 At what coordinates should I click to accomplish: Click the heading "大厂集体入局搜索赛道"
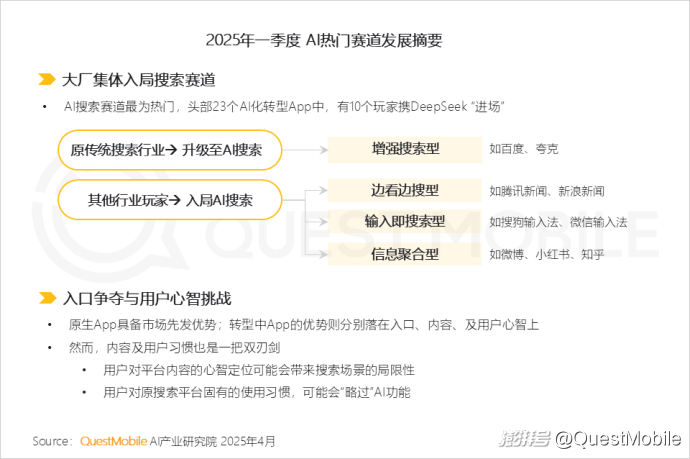tap(139, 80)
